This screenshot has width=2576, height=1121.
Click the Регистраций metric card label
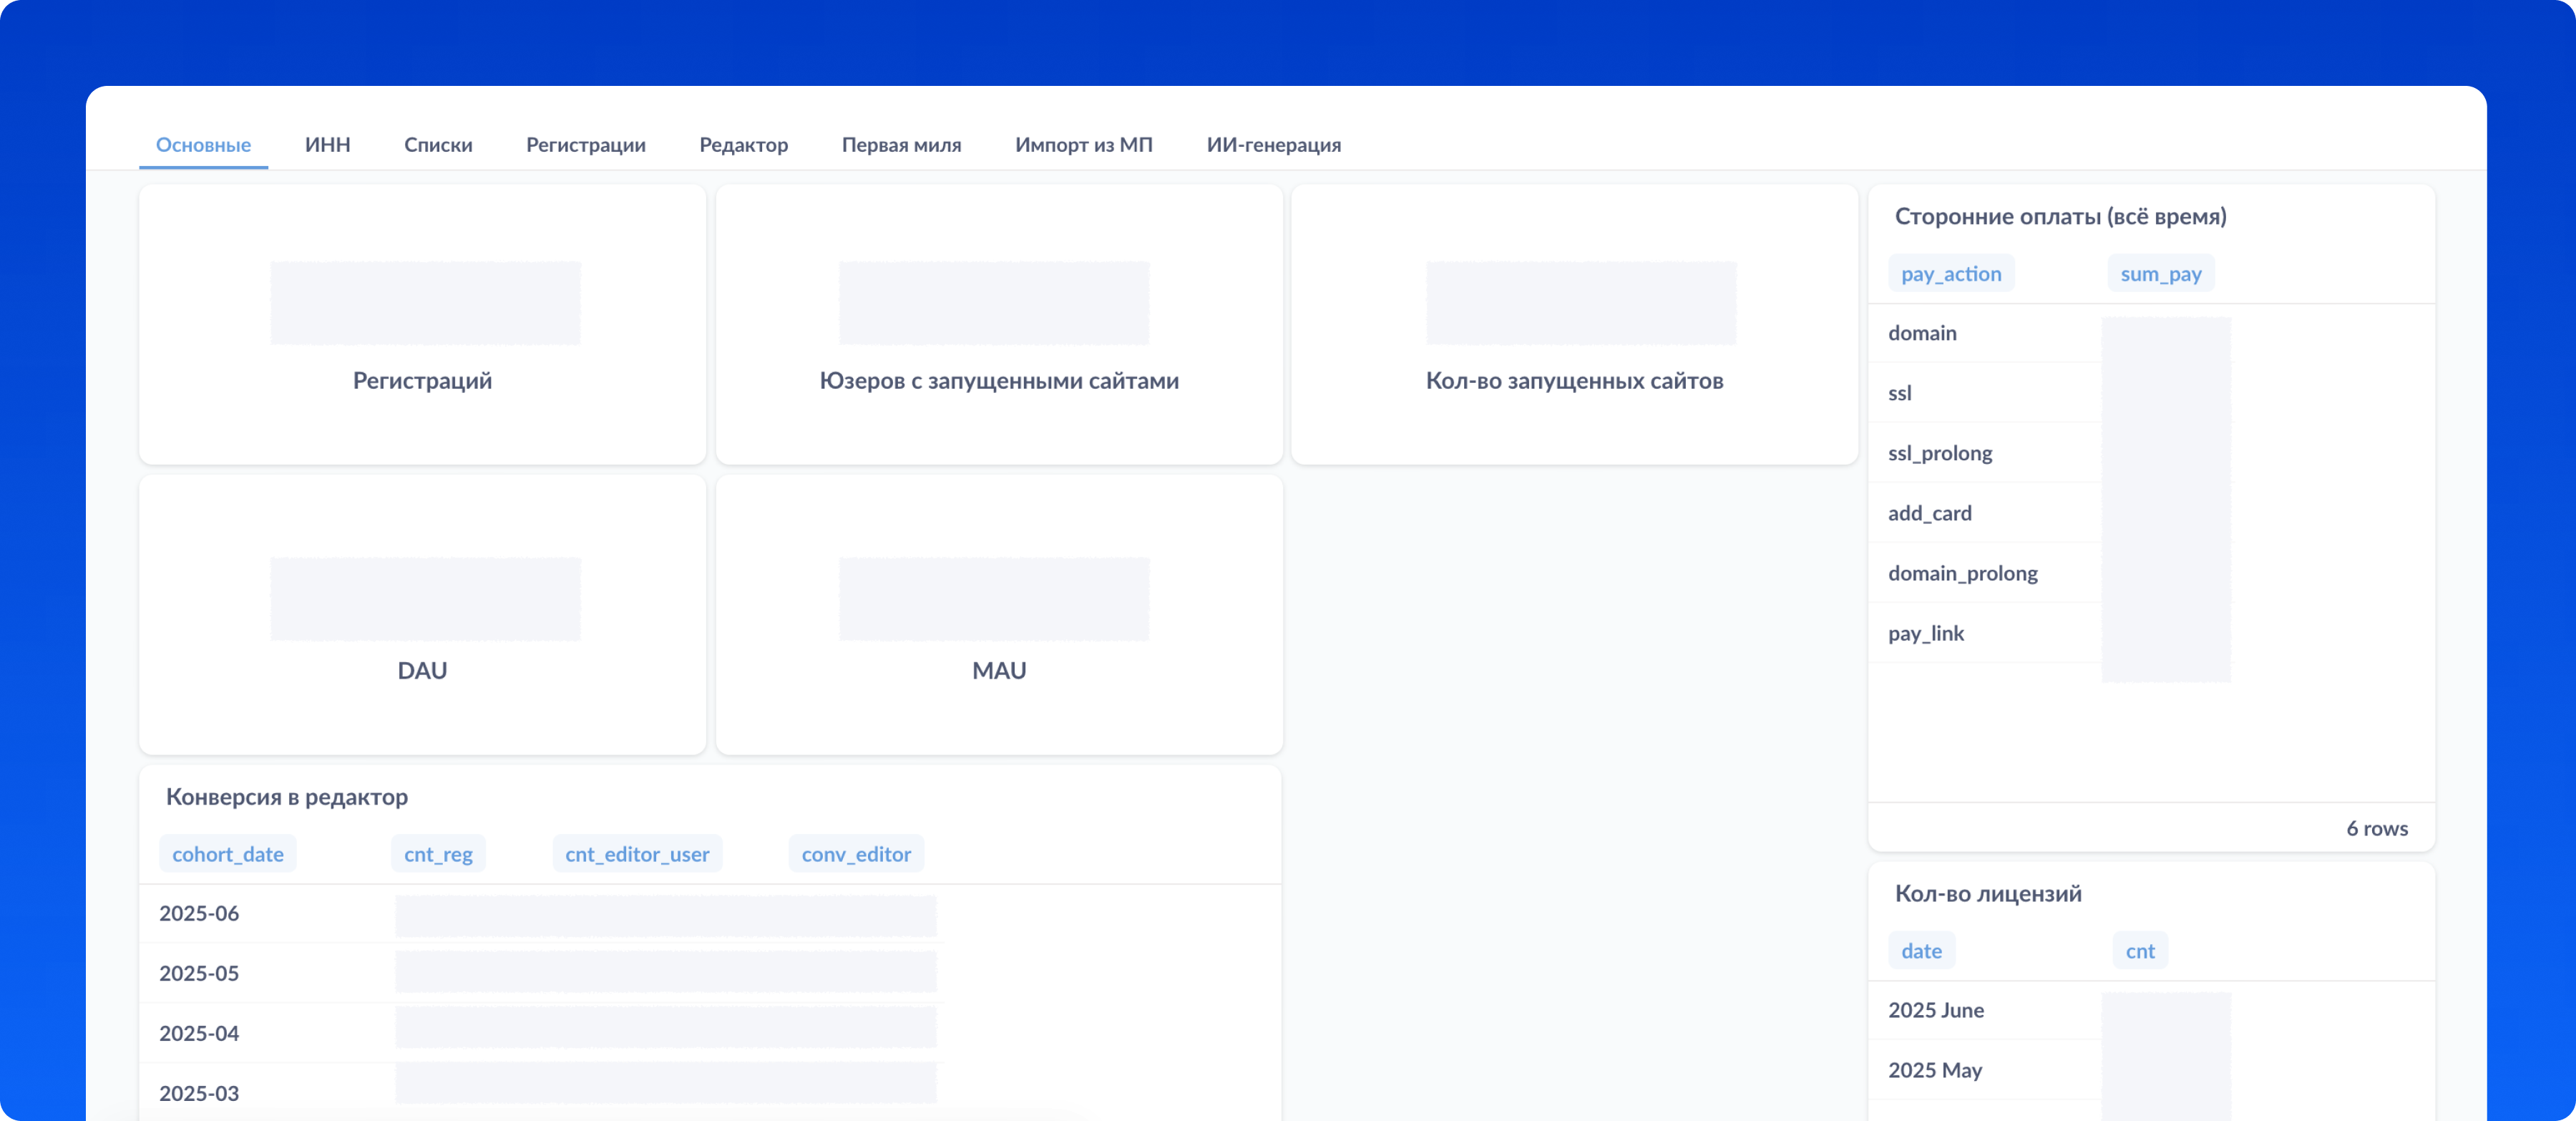point(422,381)
